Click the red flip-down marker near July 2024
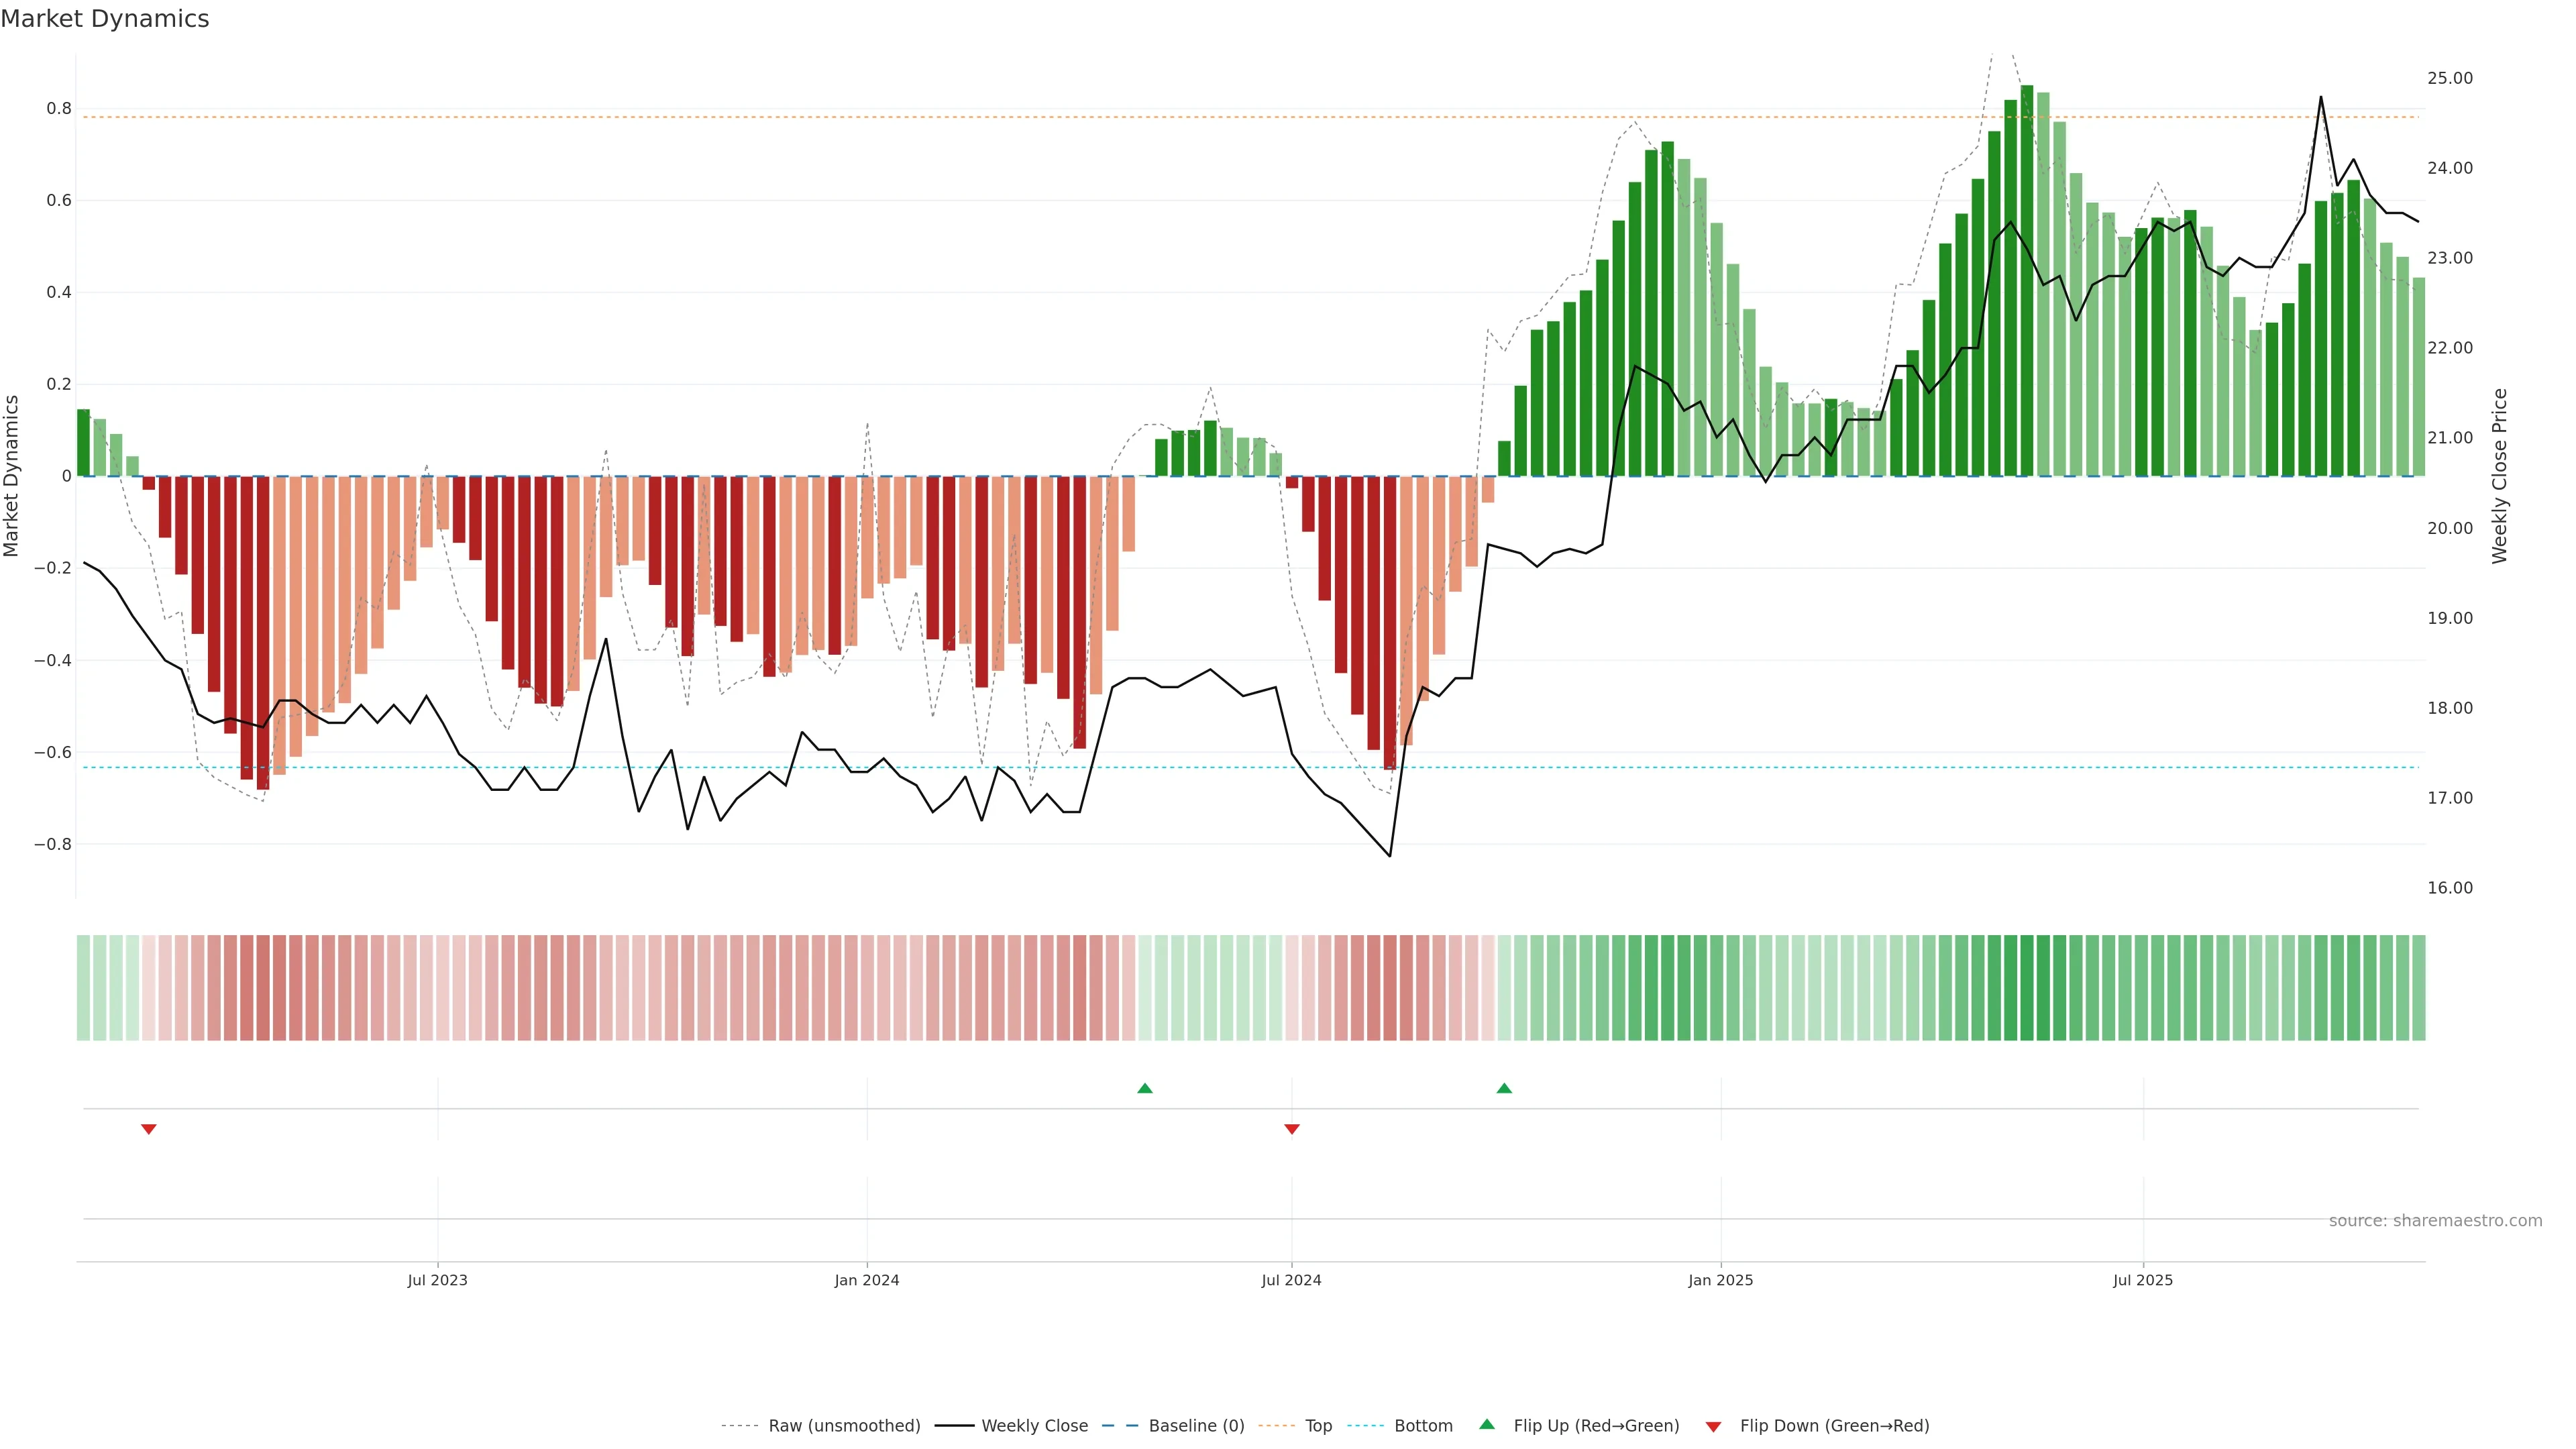 click(x=1291, y=1129)
